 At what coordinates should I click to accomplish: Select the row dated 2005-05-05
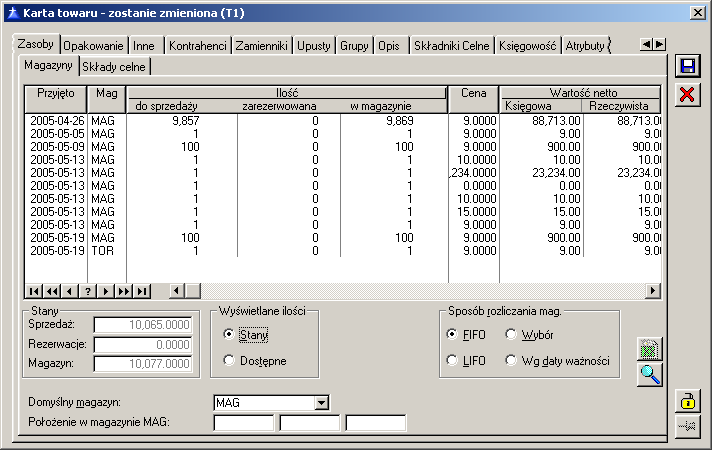343,134
